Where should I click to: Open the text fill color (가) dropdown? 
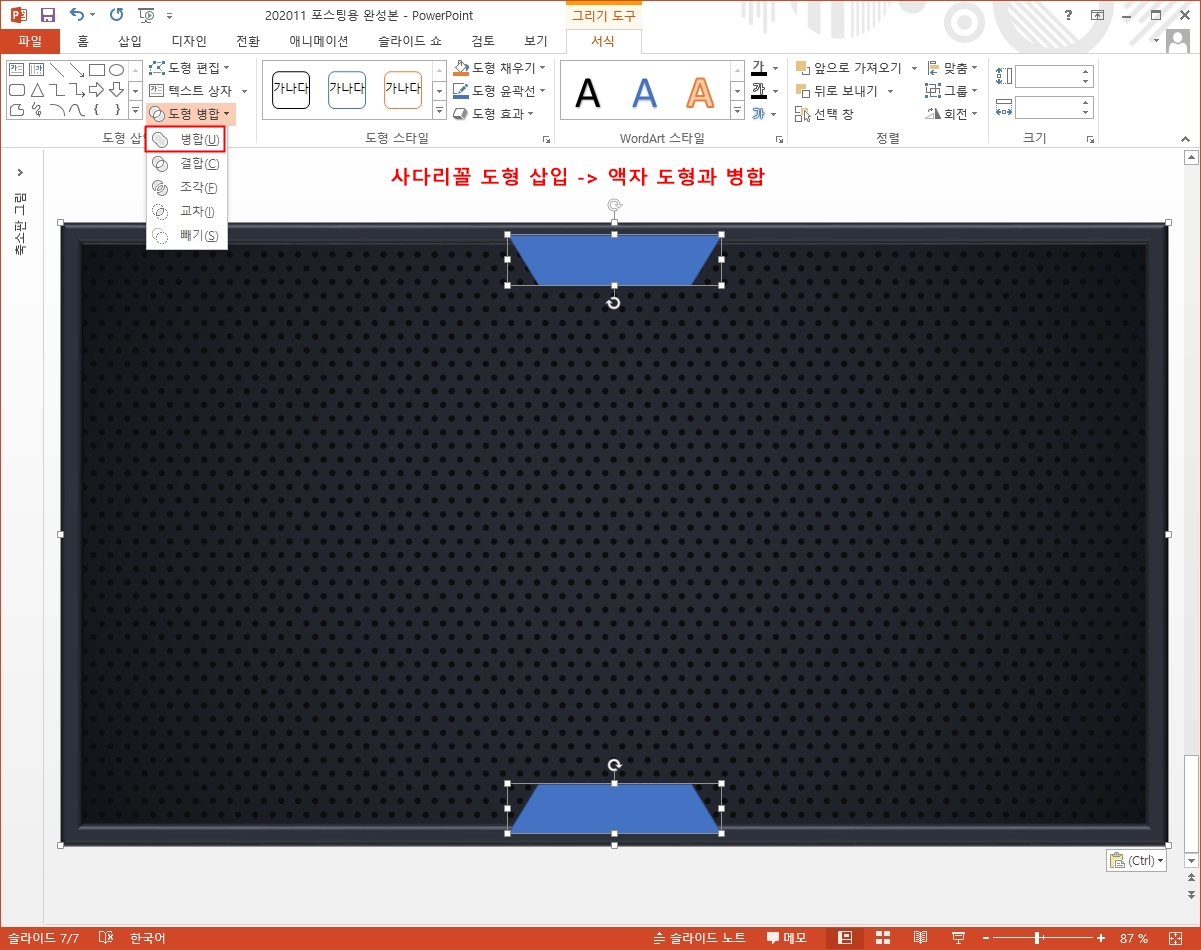[x=775, y=68]
